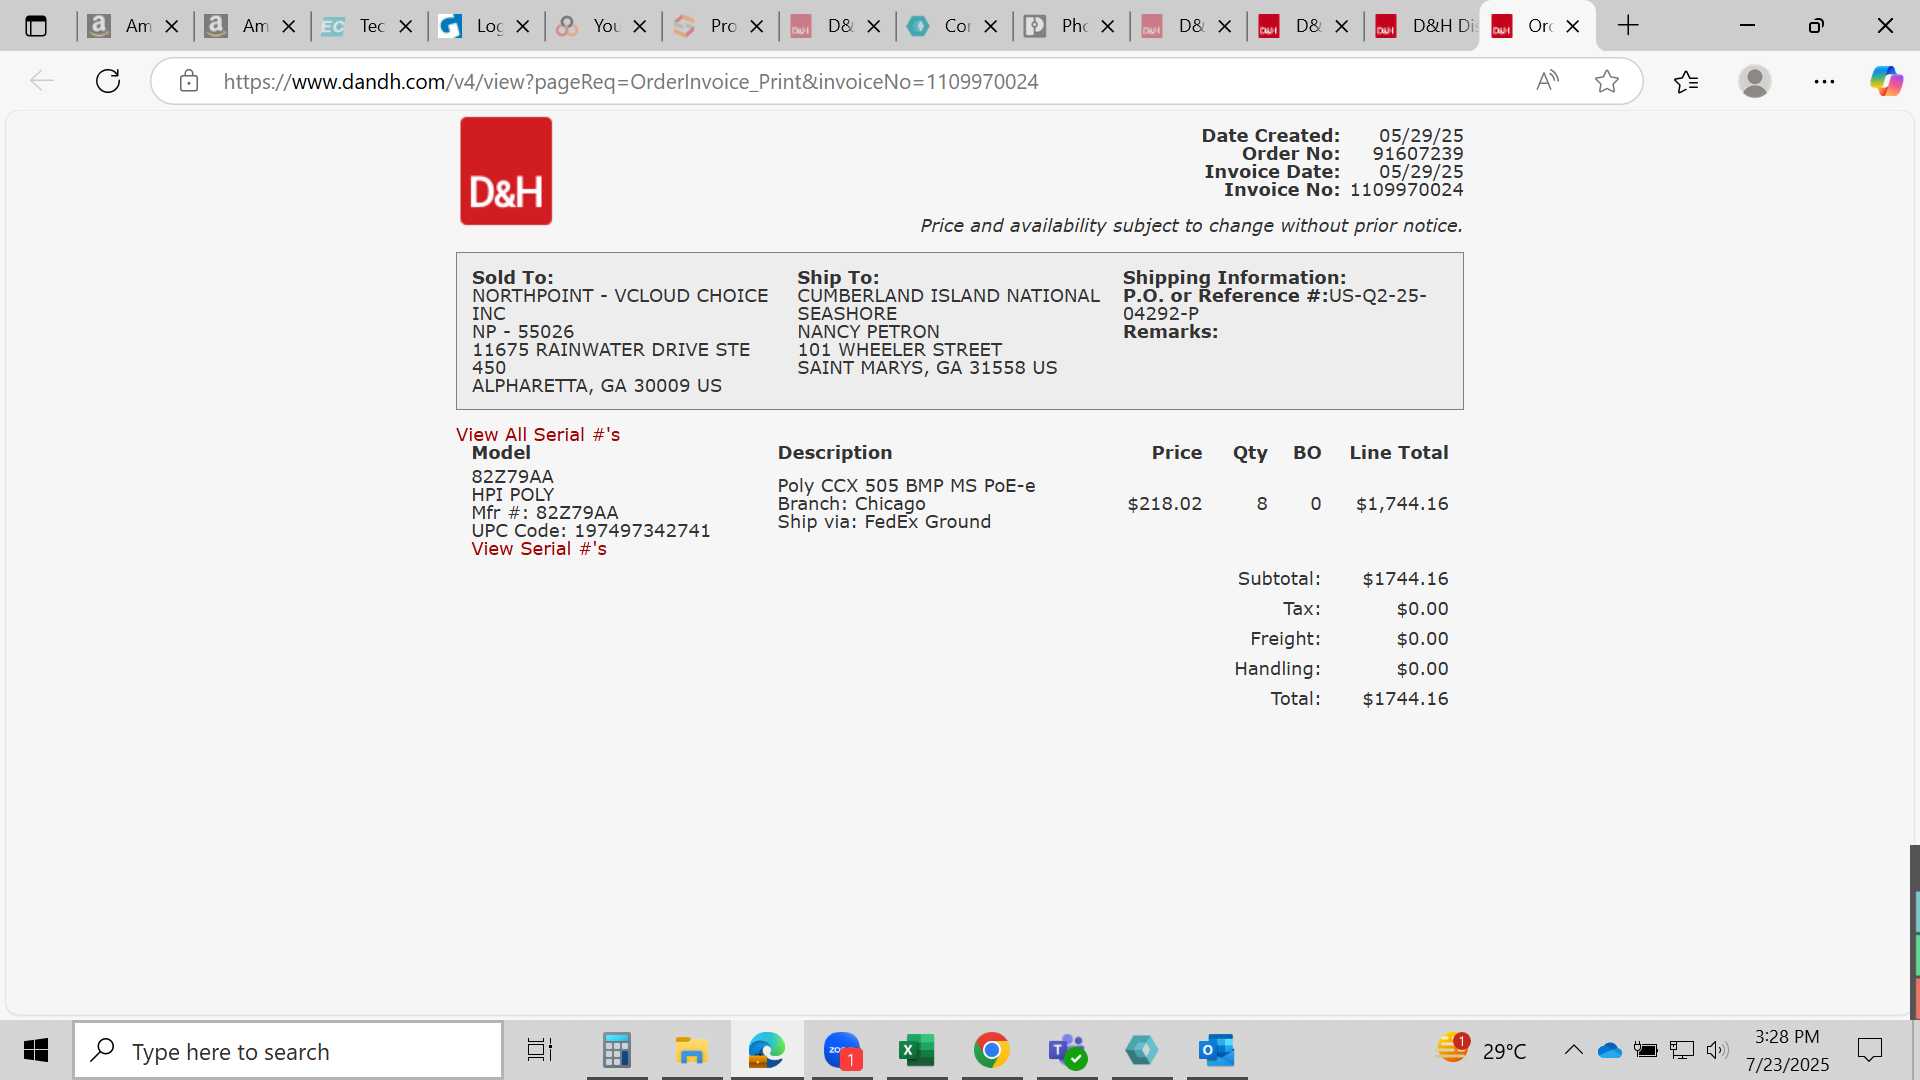This screenshot has width=1920, height=1080.
Task: Select line total $1,744.16 value
Action: [1402, 504]
